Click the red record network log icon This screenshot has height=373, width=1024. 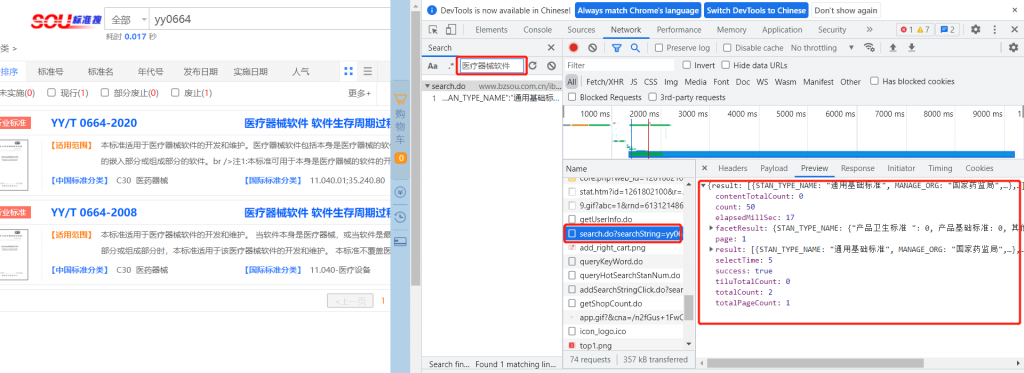573,48
